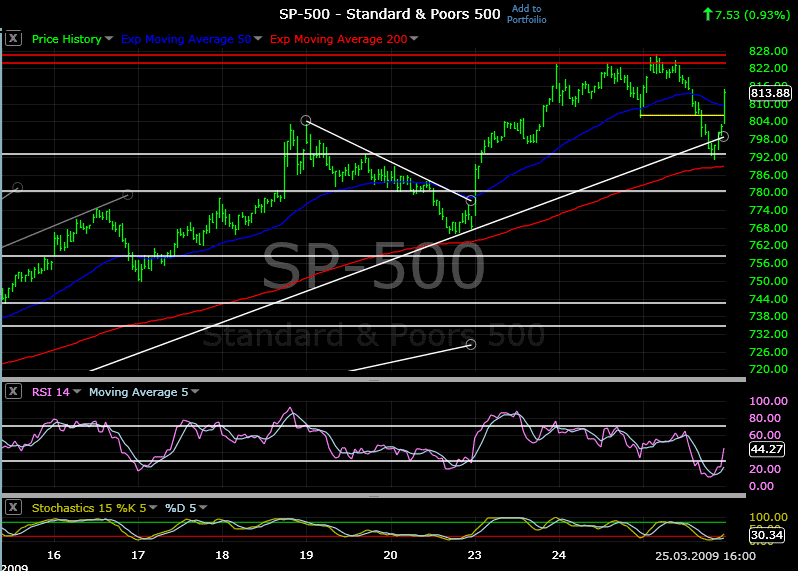
Task: Close the Stochastics indicator panel
Action: coord(13,507)
